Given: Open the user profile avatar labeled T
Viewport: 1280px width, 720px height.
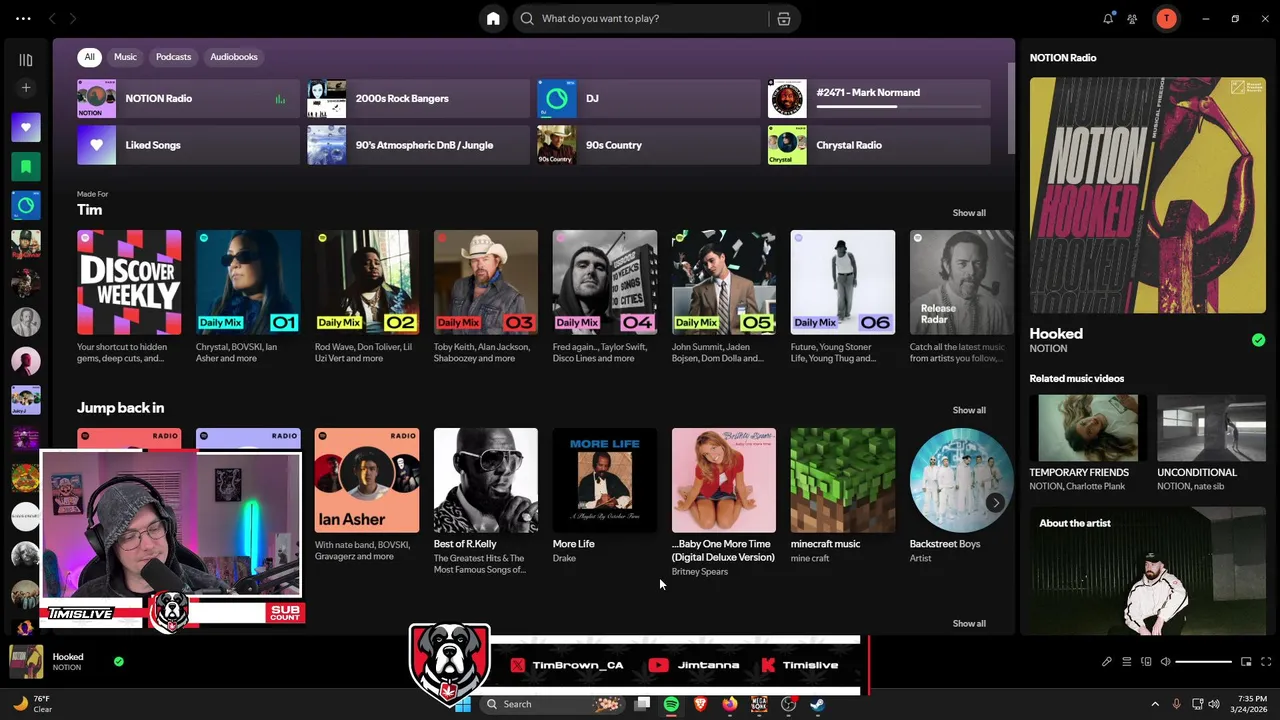Looking at the screenshot, I should [1166, 18].
